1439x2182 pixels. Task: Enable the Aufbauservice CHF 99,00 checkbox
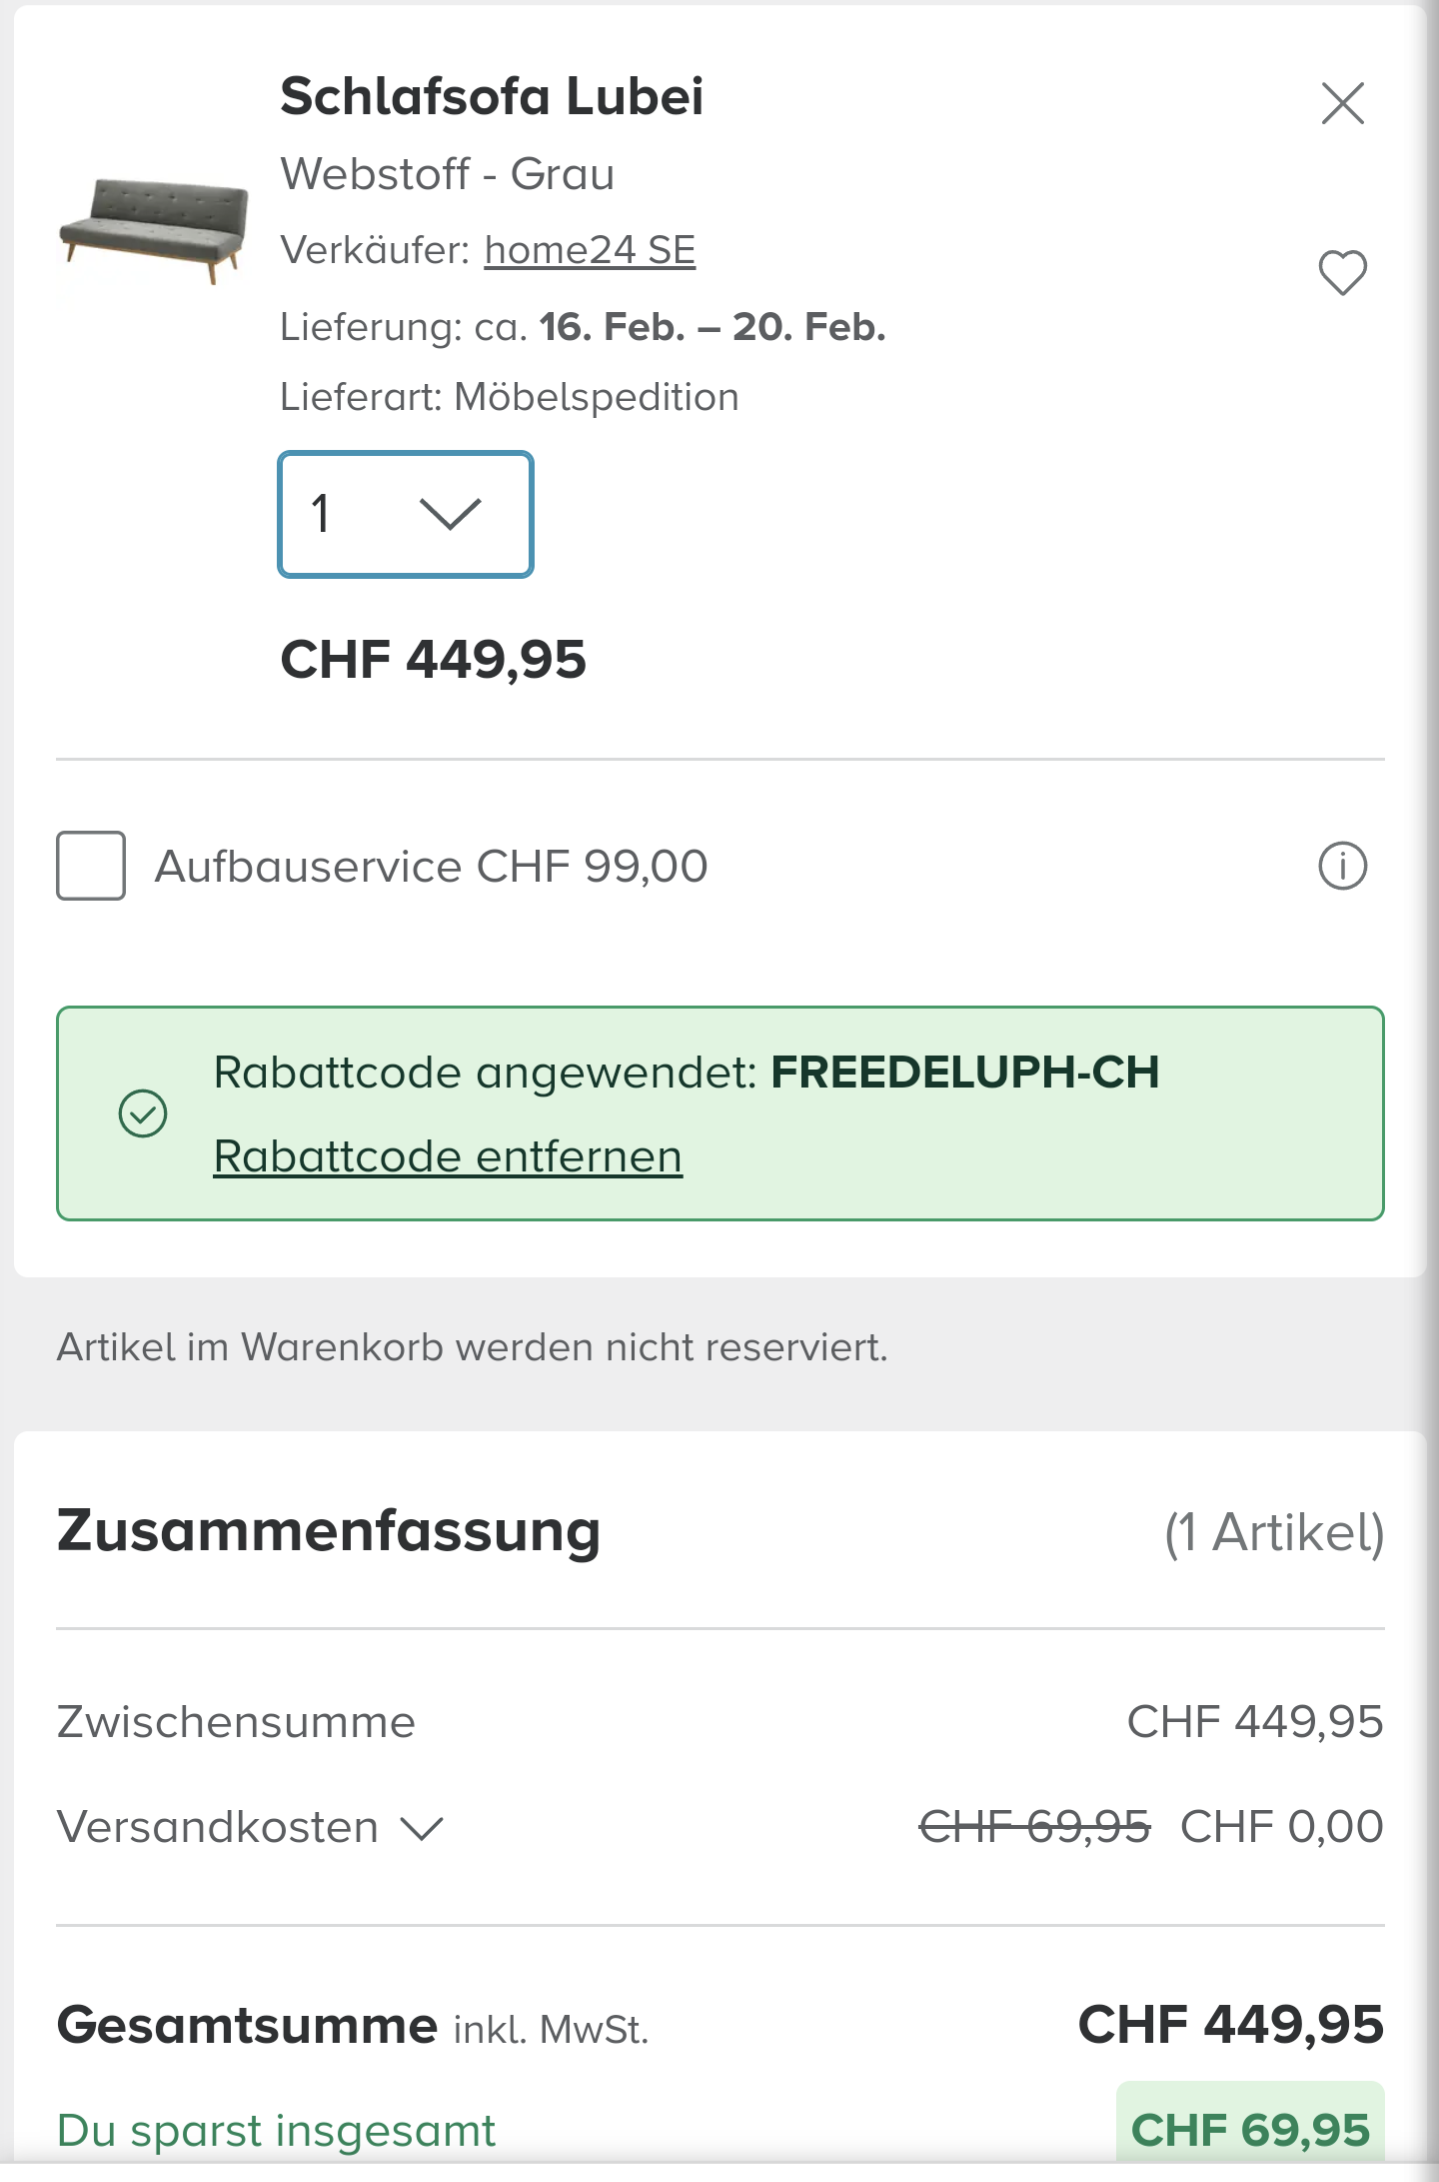pyautogui.click(x=91, y=866)
